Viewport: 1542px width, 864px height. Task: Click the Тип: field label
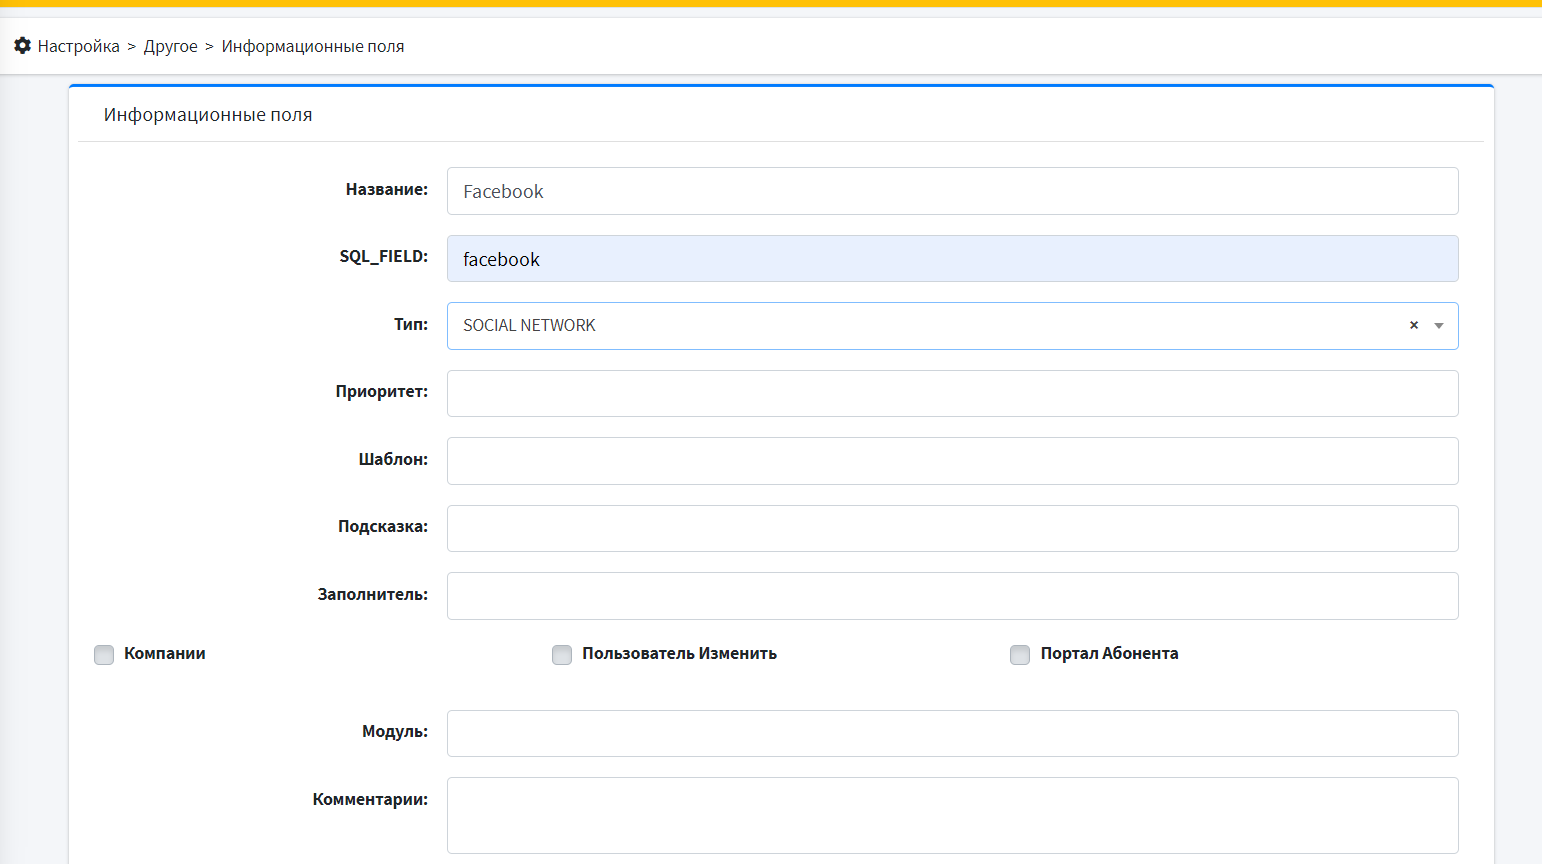point(410,325)
